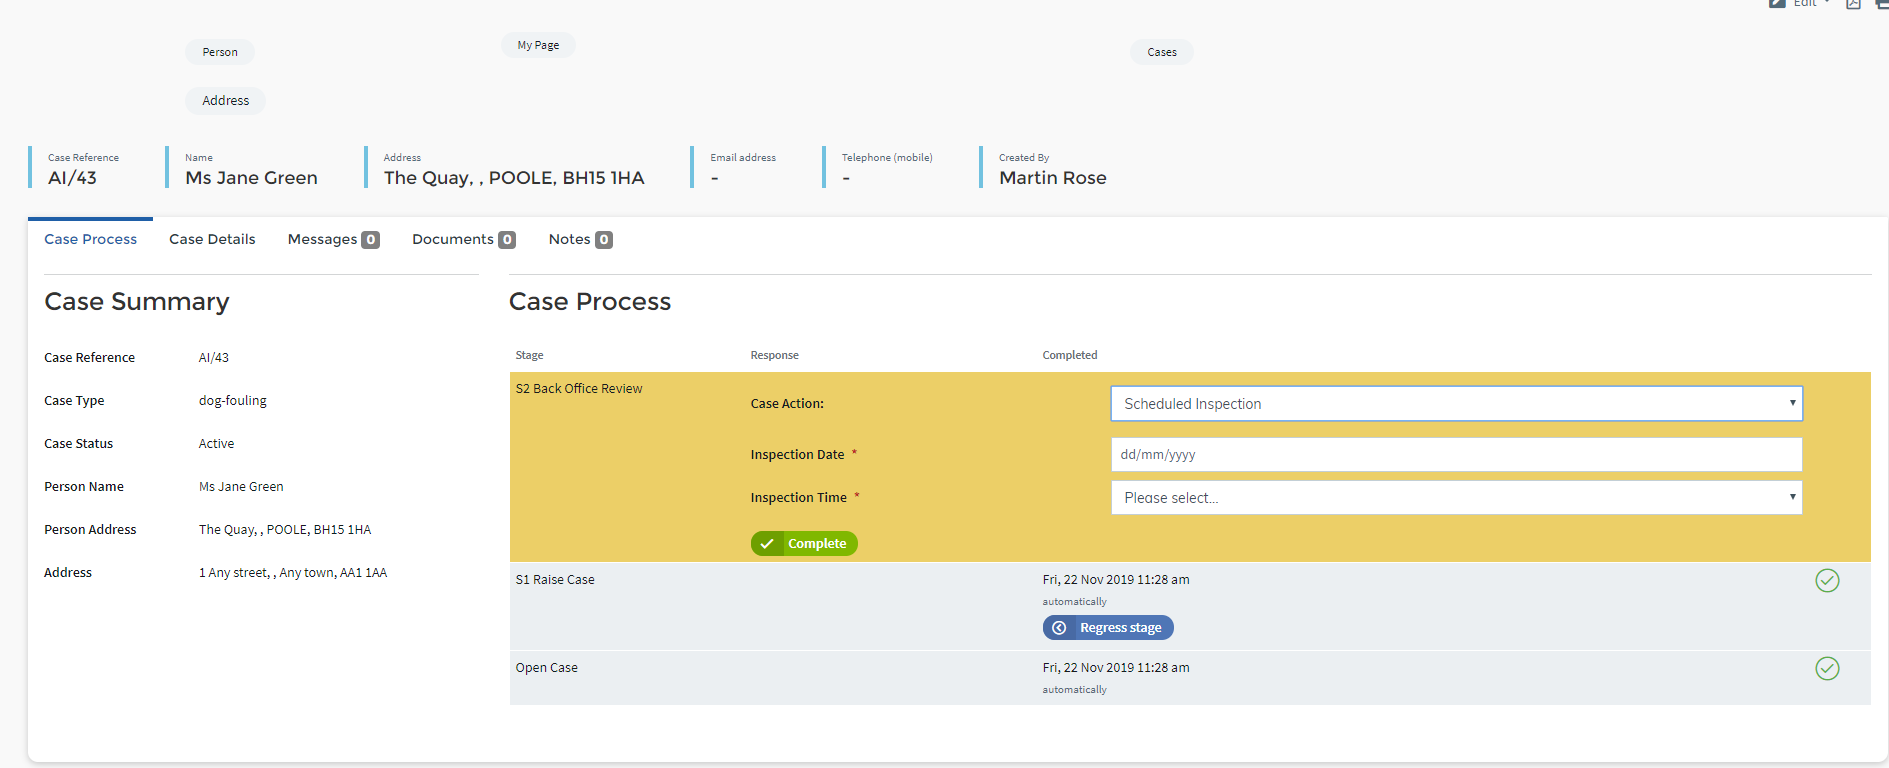This screenshot has width=1889, height=768.
Task: Click the Person node pill
Action: click(x=220, y=52)
